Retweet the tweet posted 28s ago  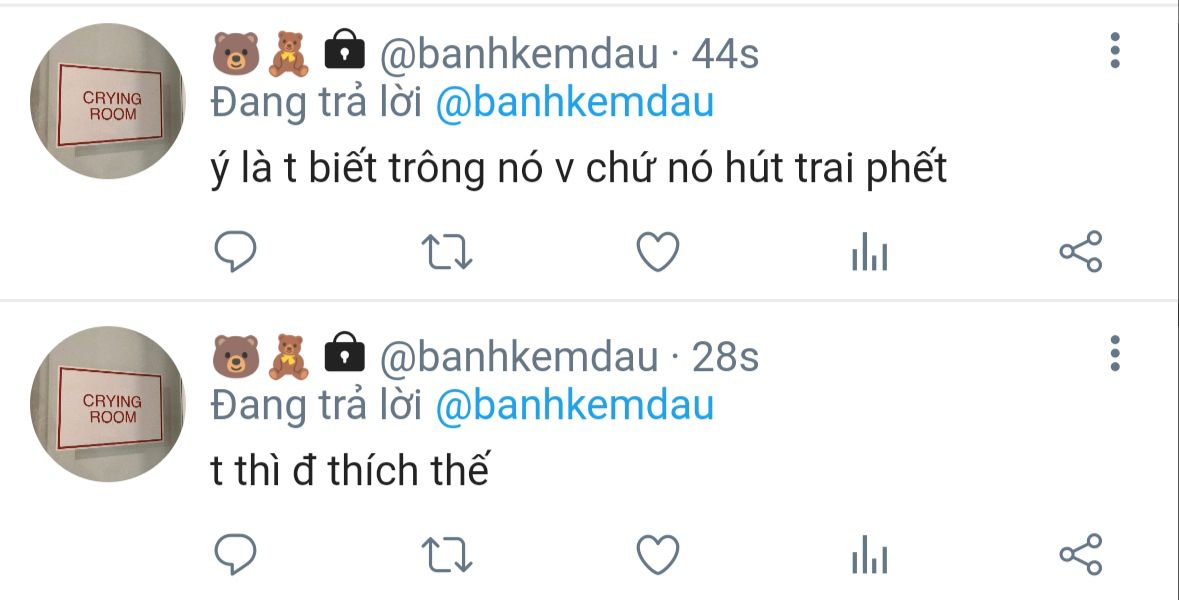tap(447, 555)
